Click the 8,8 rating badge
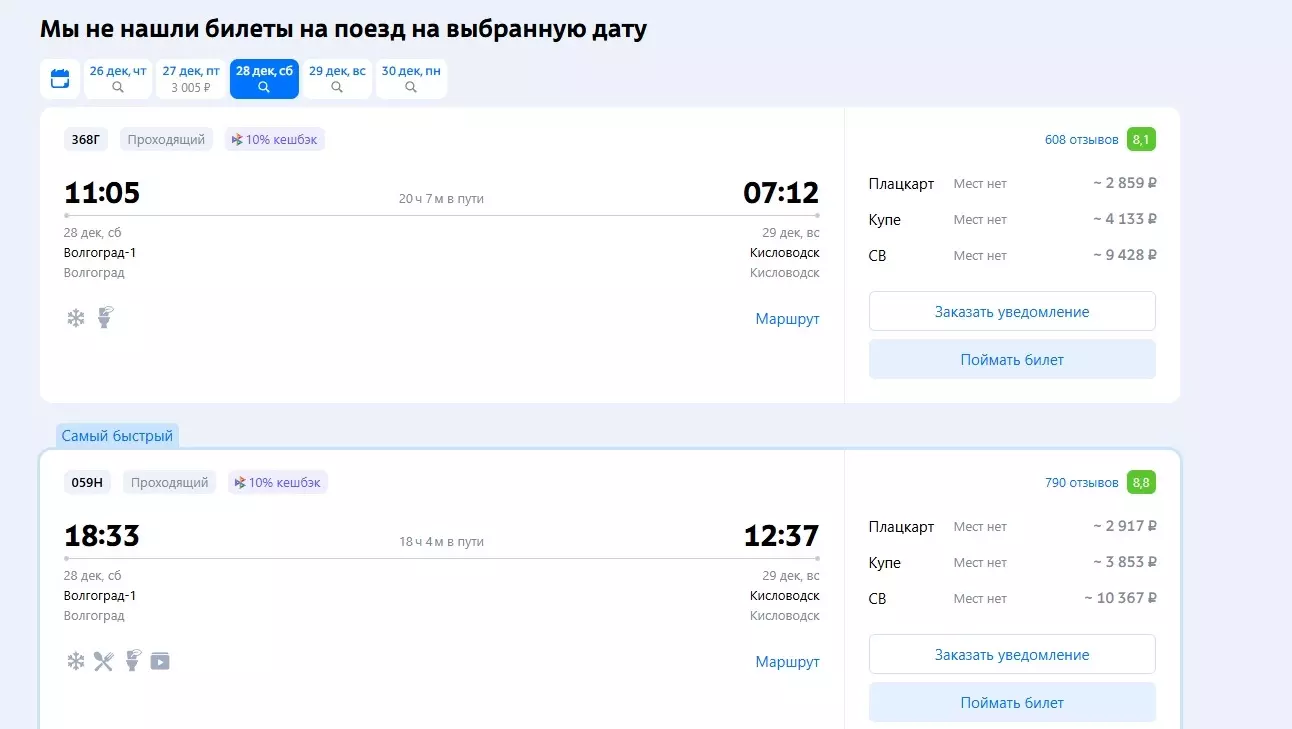 [1141, 483]
